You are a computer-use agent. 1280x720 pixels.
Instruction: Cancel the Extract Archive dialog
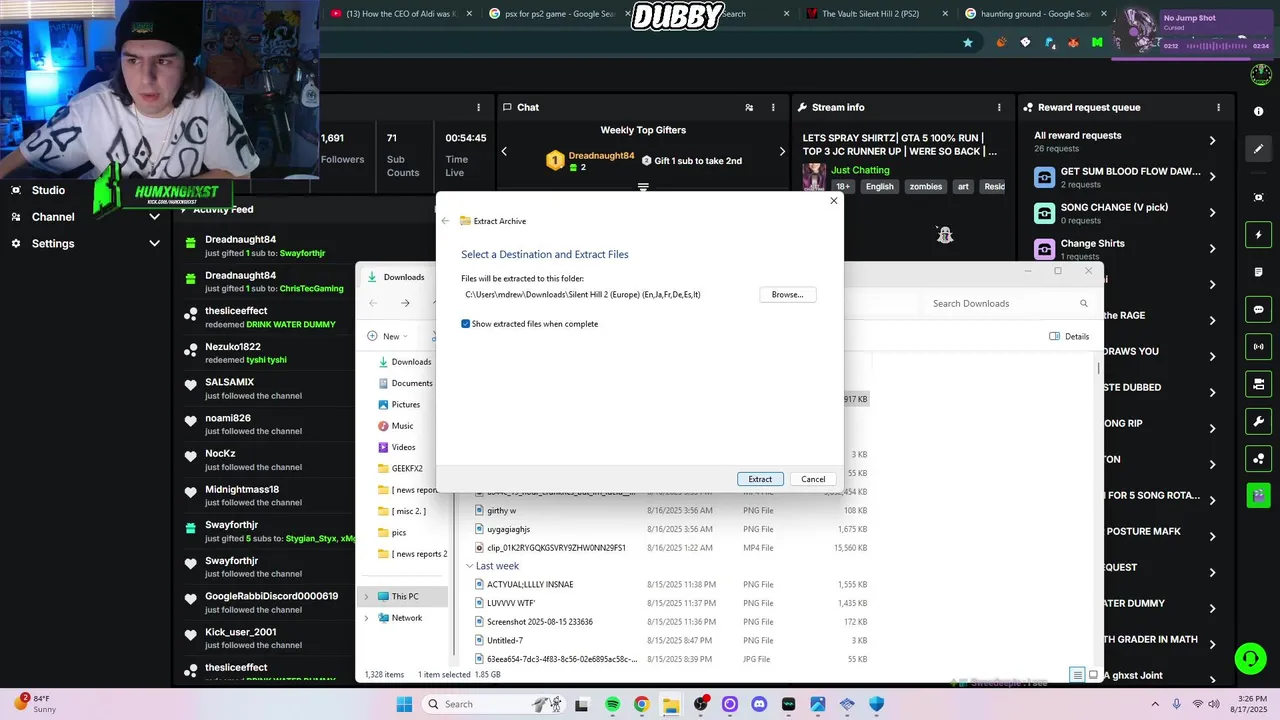click(813, 479)
